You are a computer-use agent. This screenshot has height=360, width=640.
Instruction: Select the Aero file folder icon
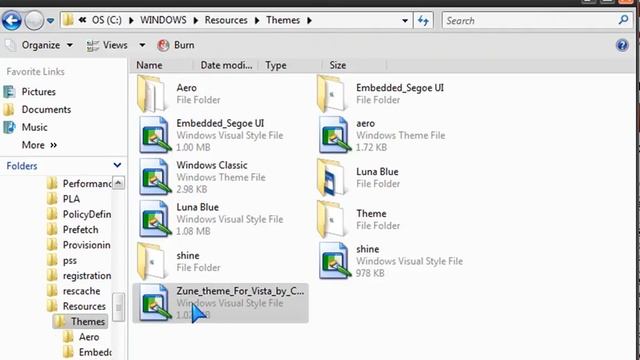point(152,93)
